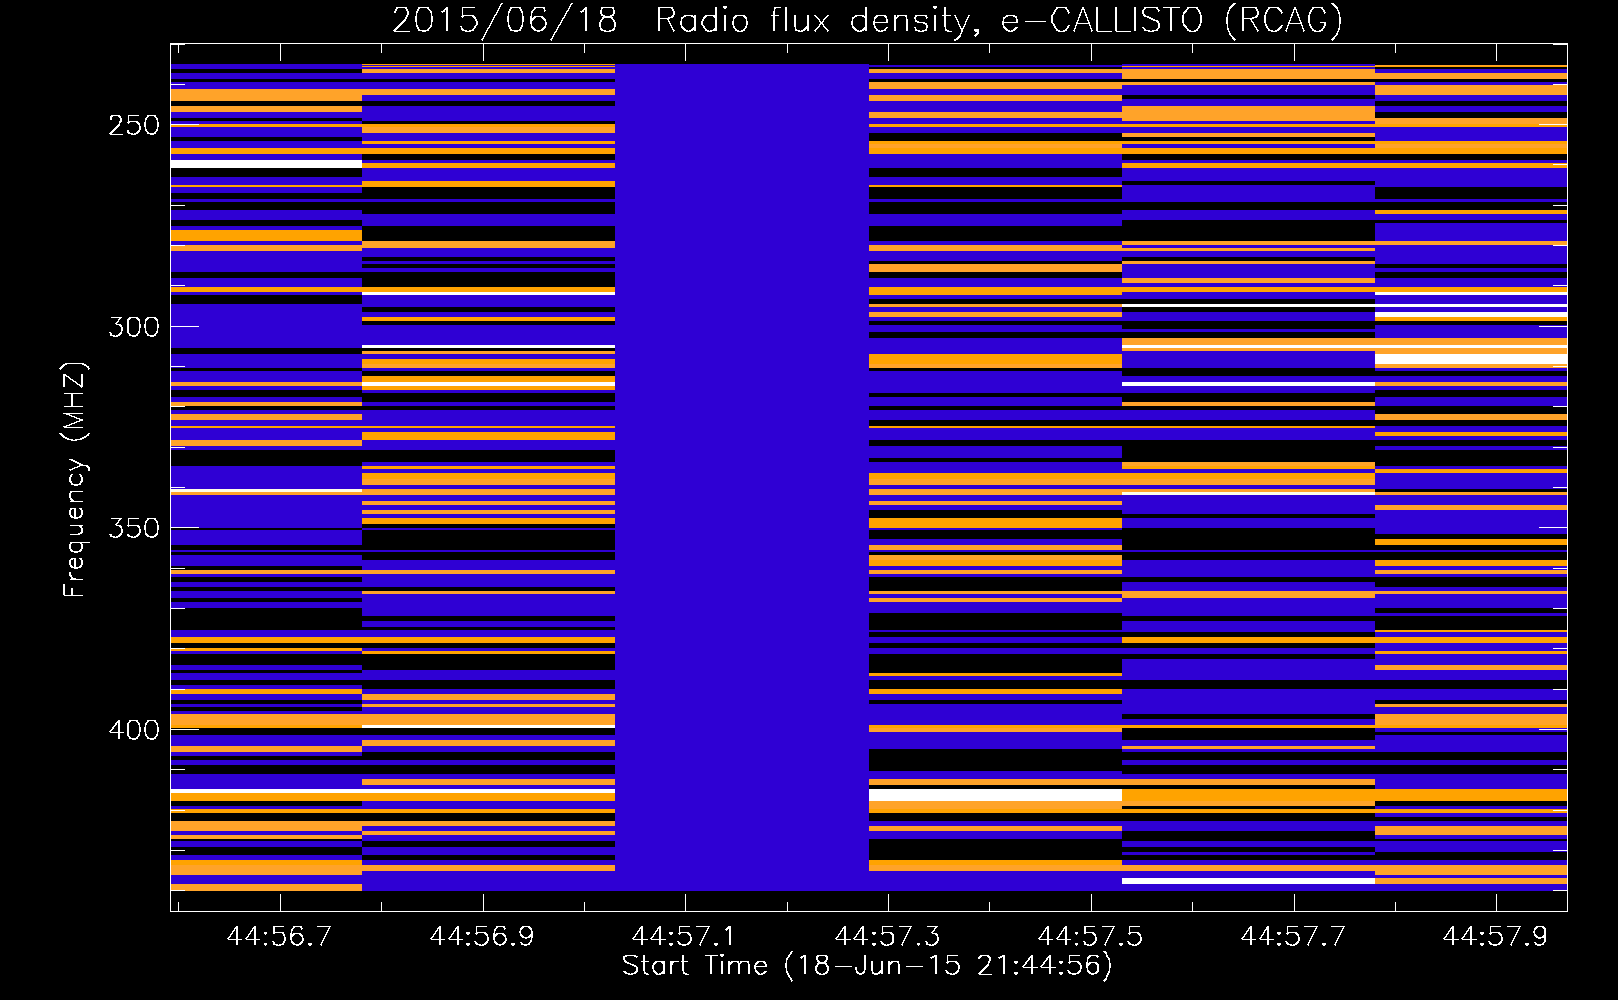The width and height of the screenshot is (1618, 1000).
Task: Click the 'Start Time (18-Jun-15 21:44:56)' label
Action: click(x=867, y=966)
